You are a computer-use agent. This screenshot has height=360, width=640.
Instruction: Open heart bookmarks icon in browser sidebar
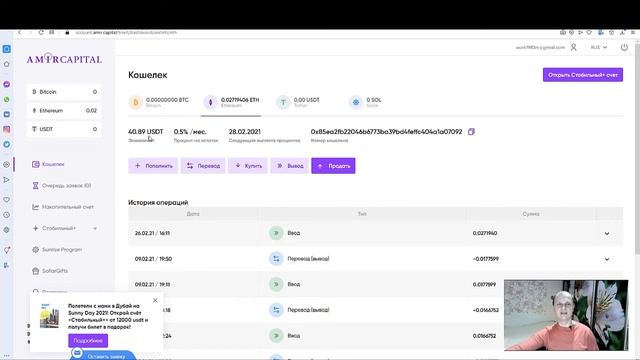(7, 200)
